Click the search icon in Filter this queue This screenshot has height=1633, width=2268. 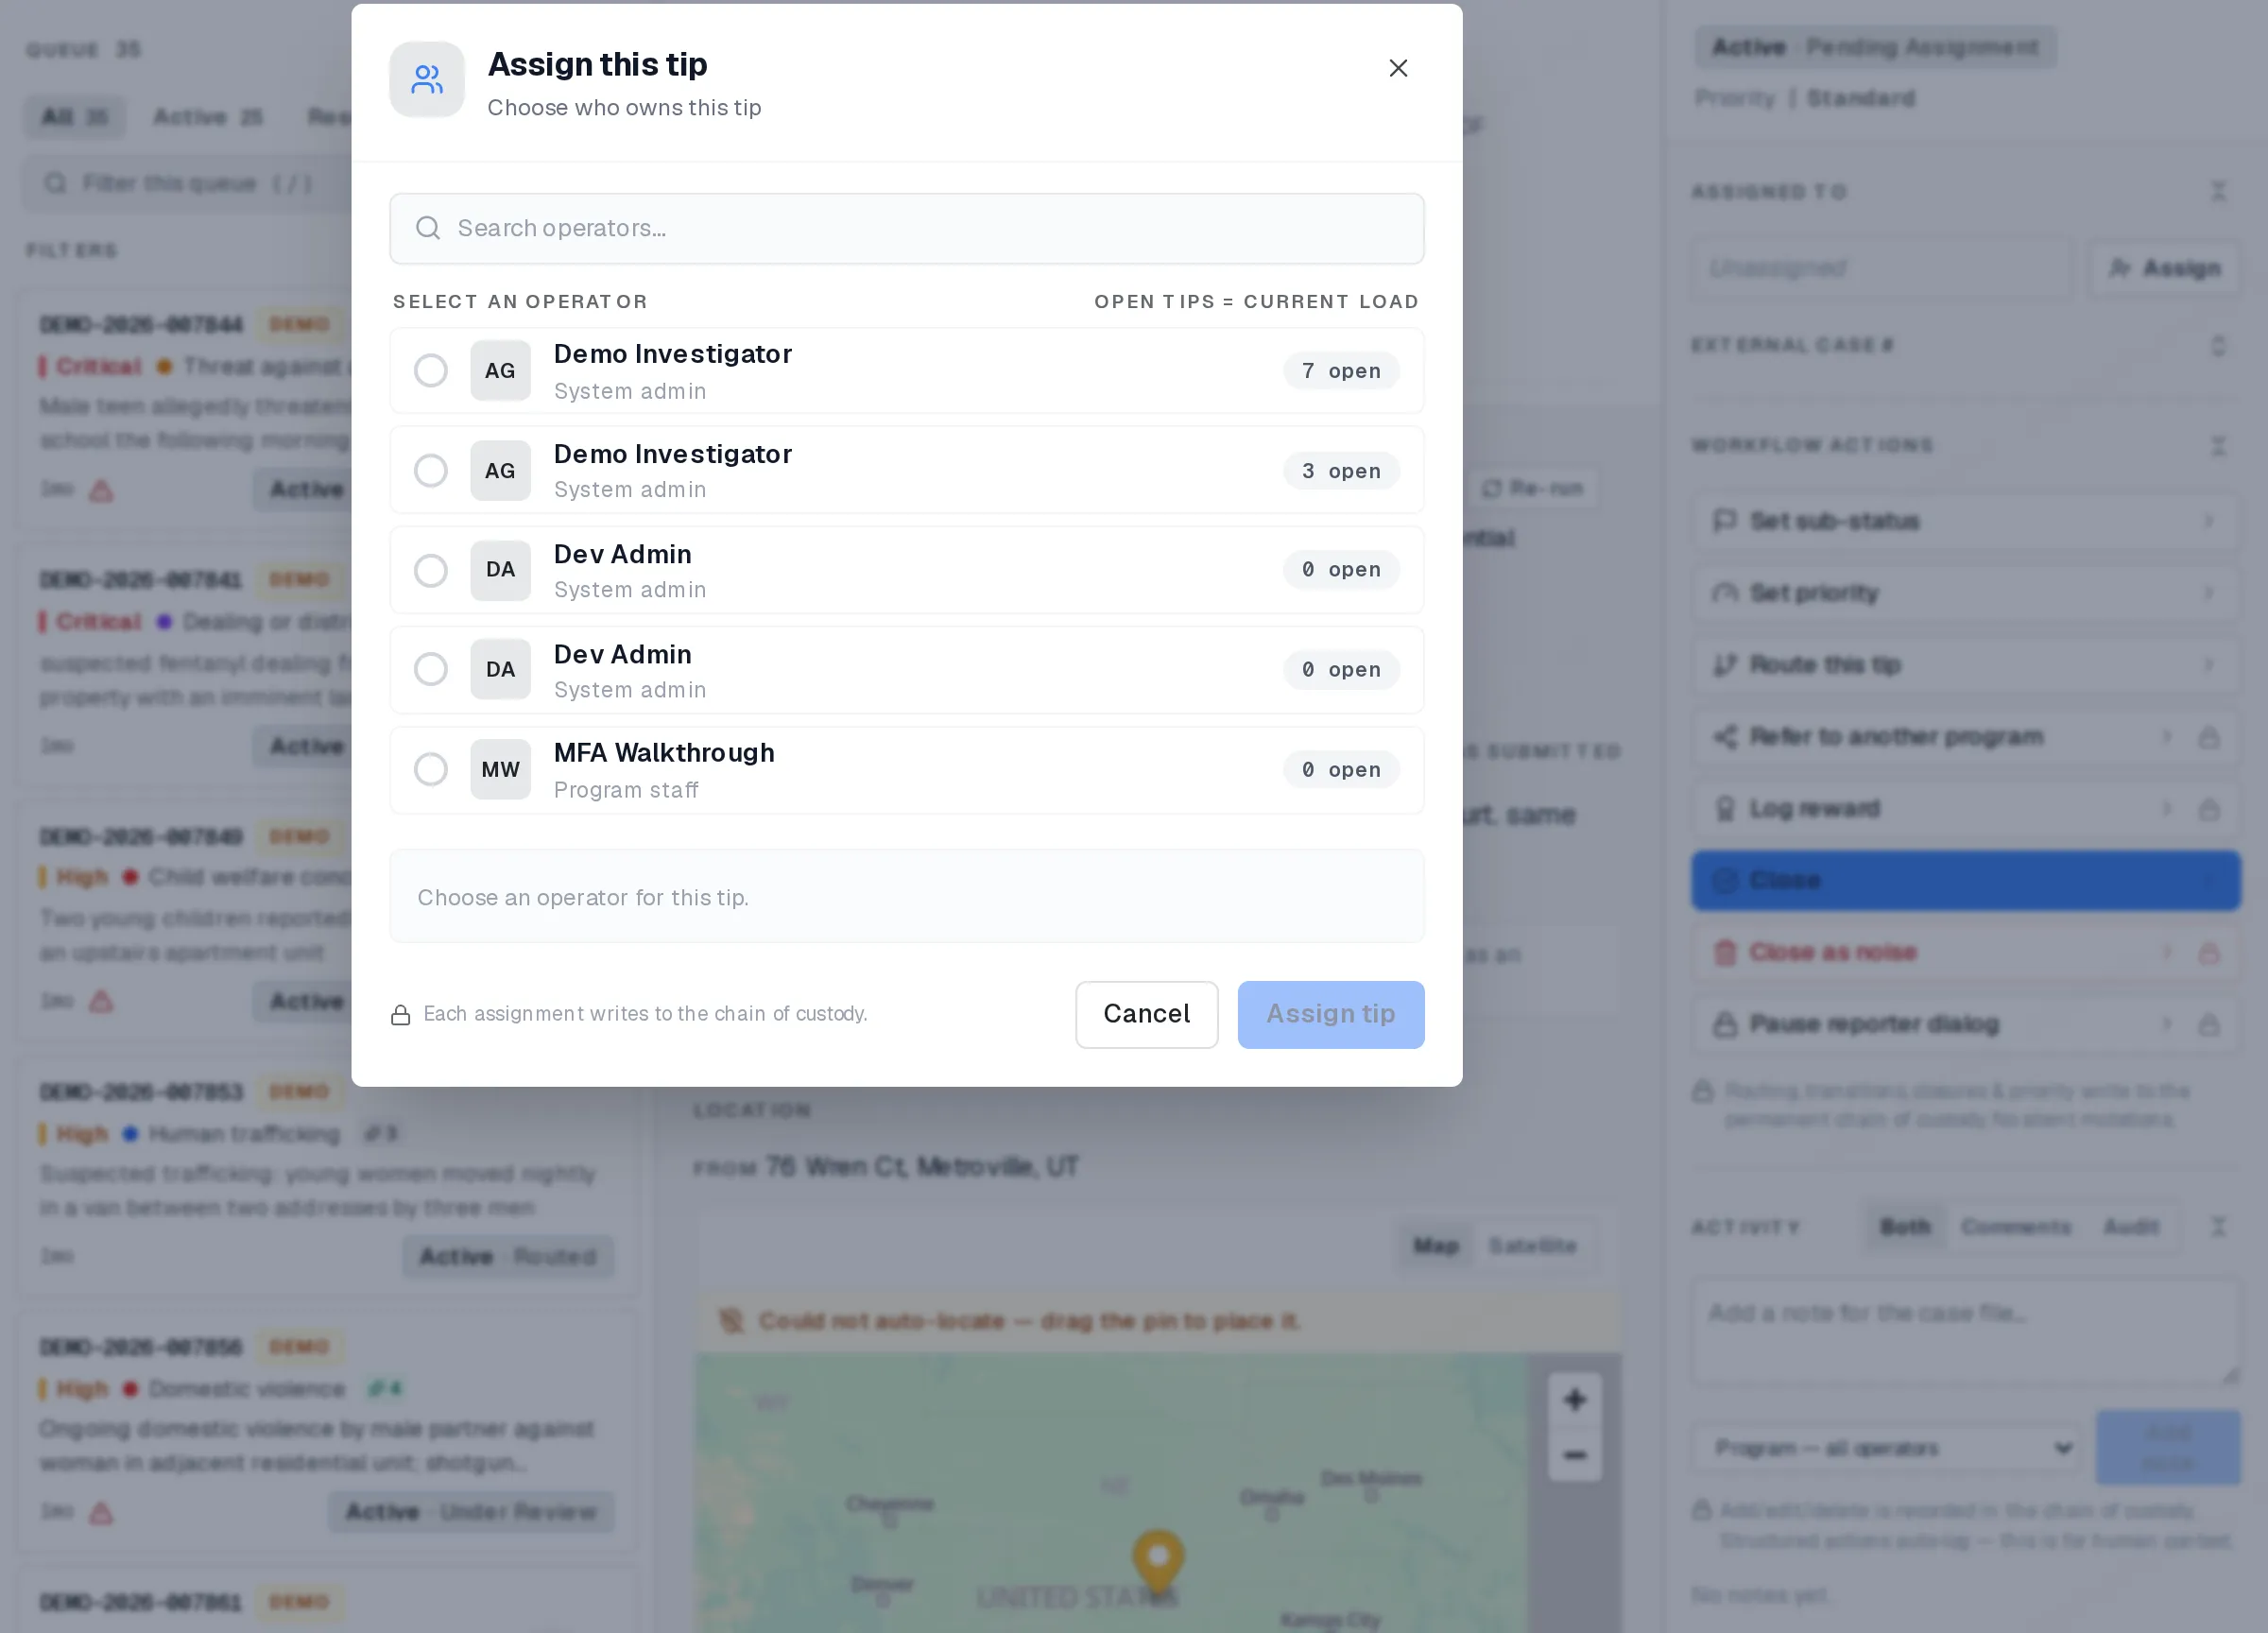55,183
